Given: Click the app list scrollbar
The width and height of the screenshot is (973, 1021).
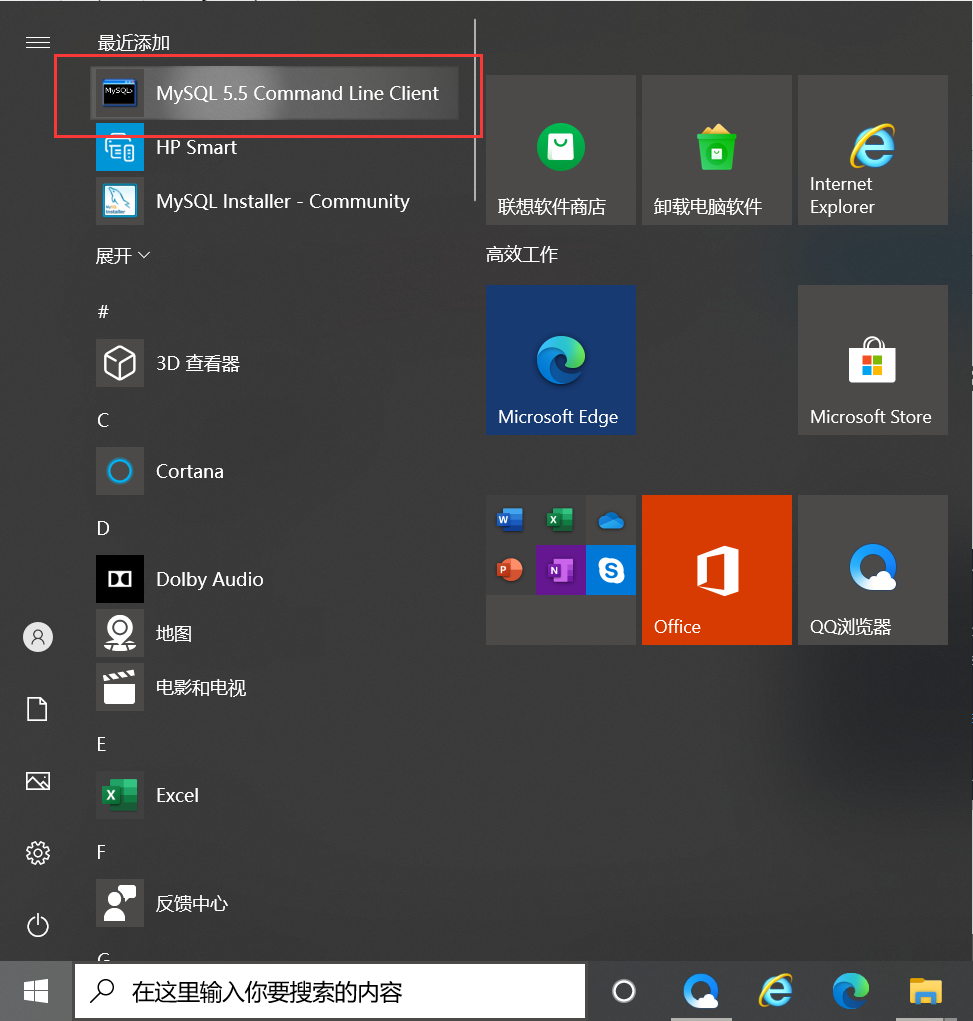Looking at the screenshot, I should 475,111.
